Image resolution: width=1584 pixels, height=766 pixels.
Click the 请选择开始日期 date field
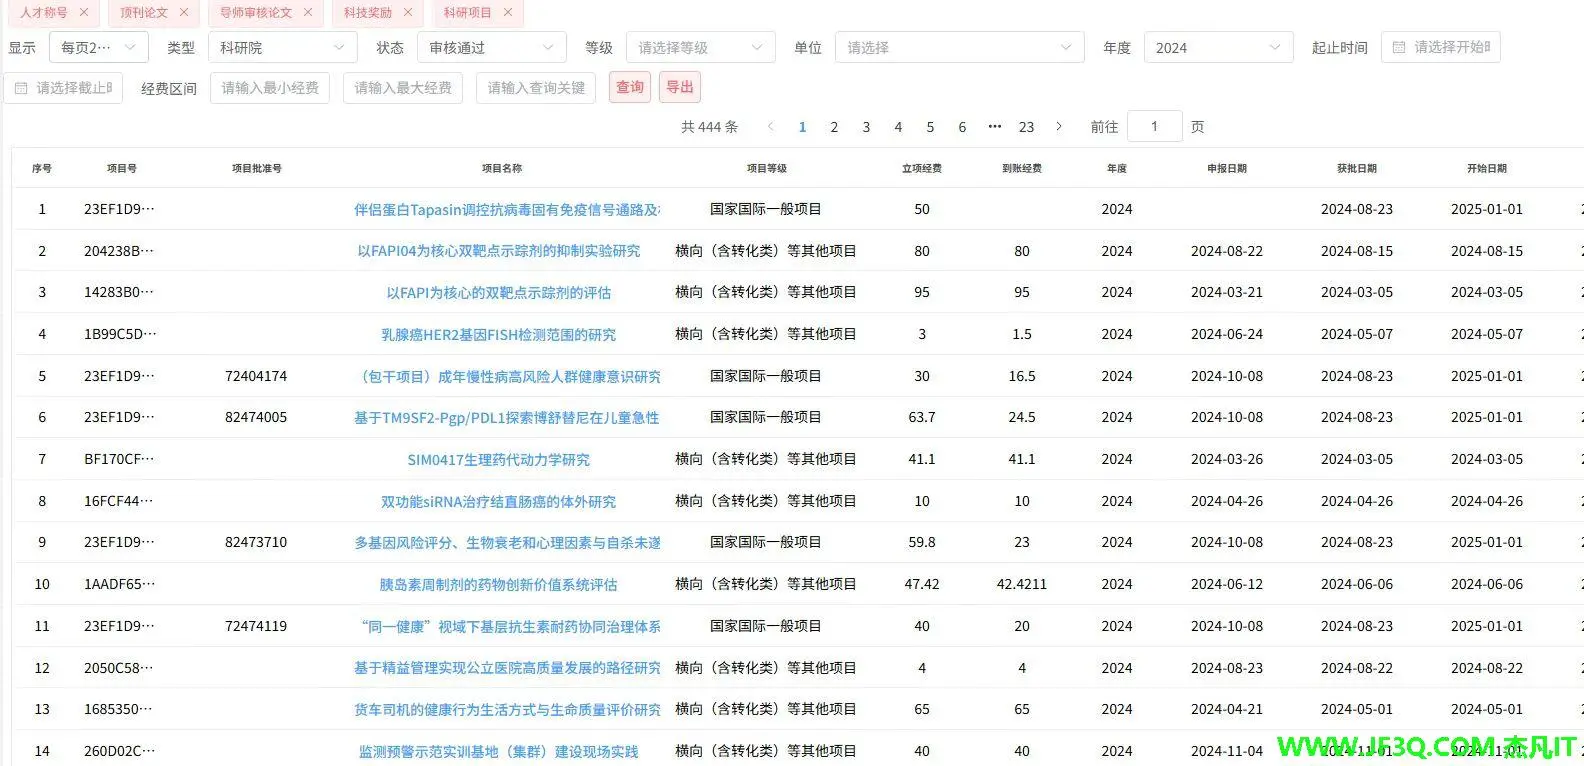pyautogui.click(x=1440, y=47)
